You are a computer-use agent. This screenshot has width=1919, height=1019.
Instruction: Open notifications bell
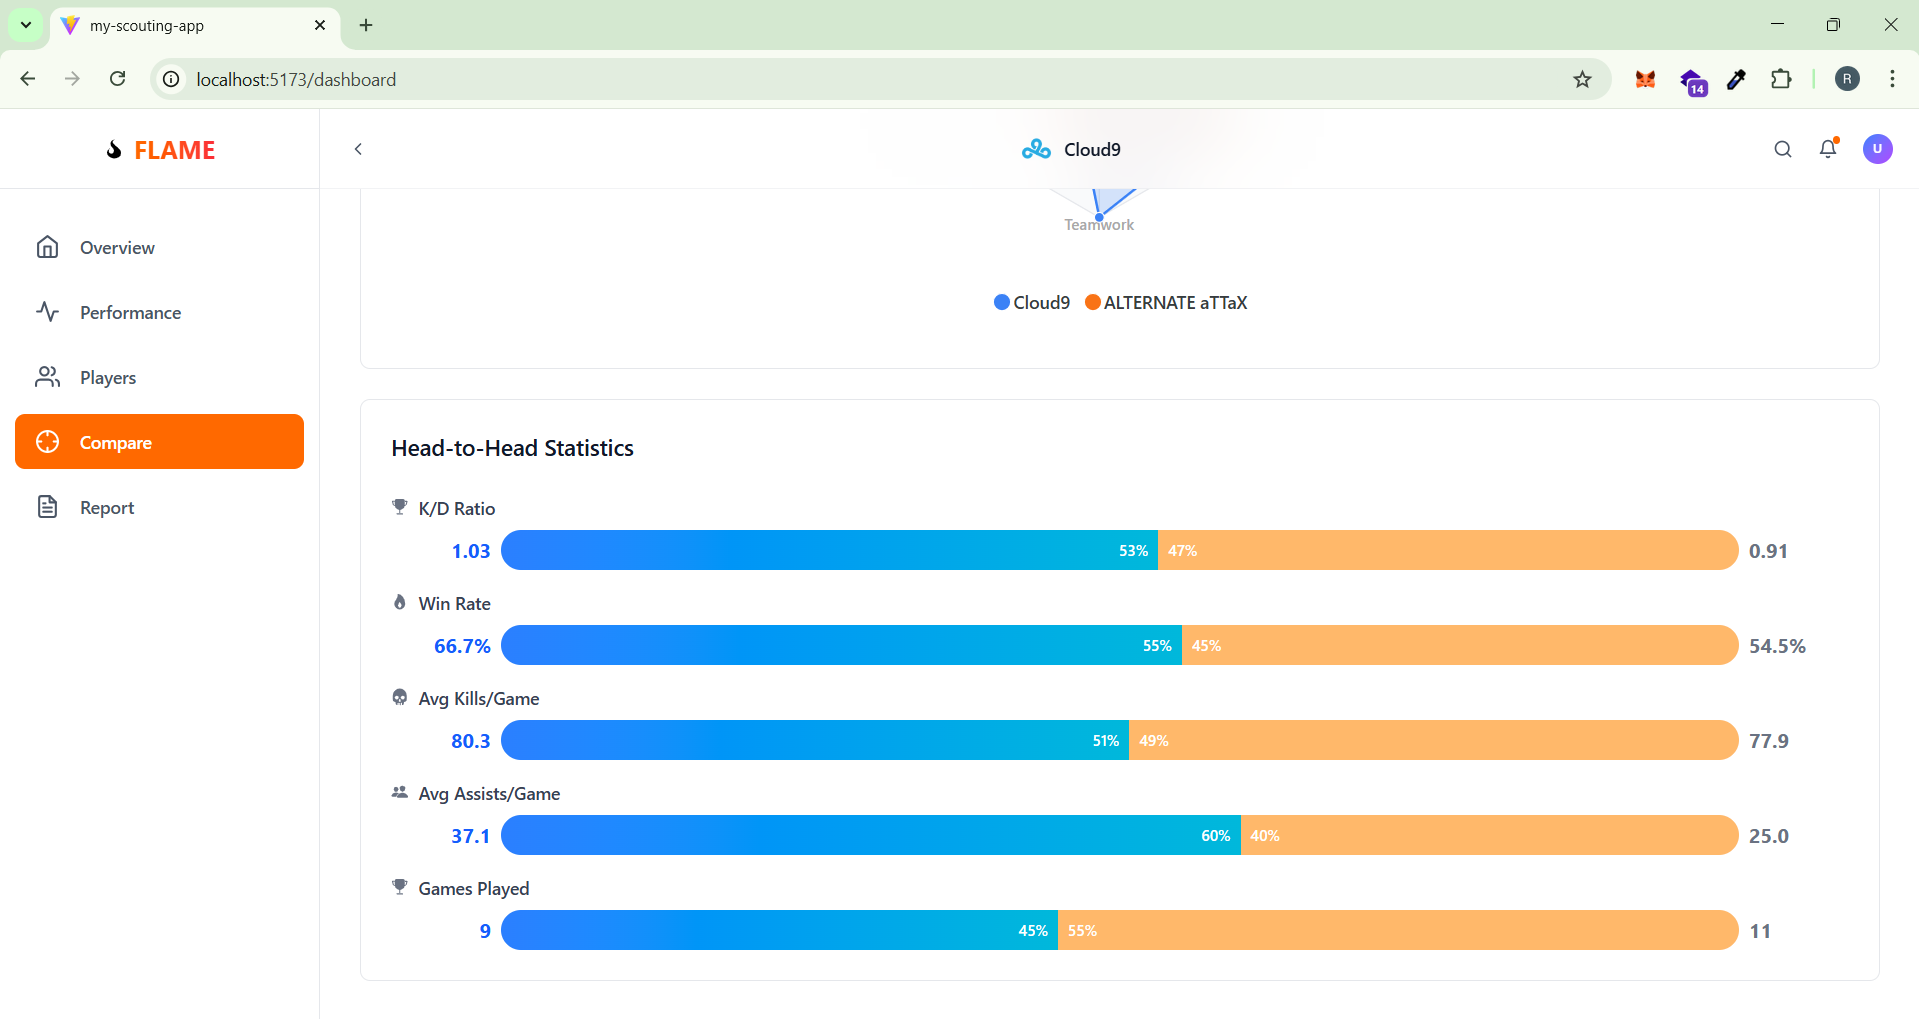(x=1828, y=148)
